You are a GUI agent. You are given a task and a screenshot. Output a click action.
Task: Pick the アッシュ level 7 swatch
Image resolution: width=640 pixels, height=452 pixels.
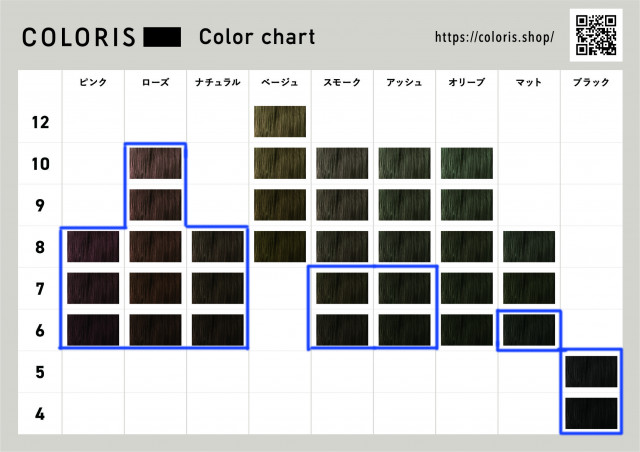(404, 288)
